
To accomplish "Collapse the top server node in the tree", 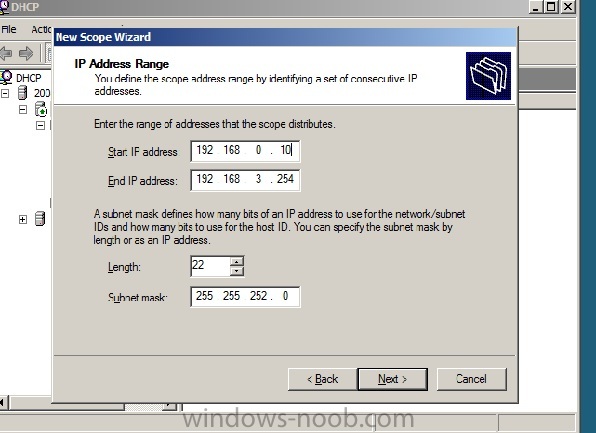I will coord(5,93).
